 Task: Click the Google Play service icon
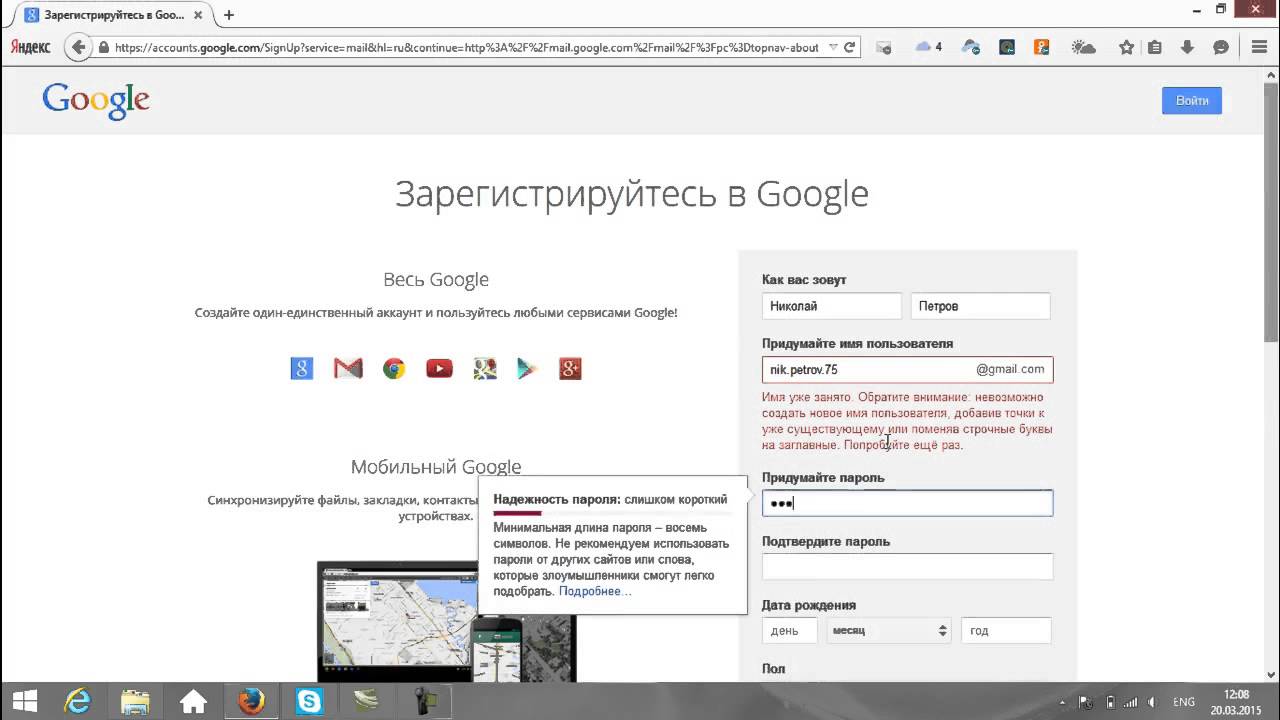click(527, 369)
